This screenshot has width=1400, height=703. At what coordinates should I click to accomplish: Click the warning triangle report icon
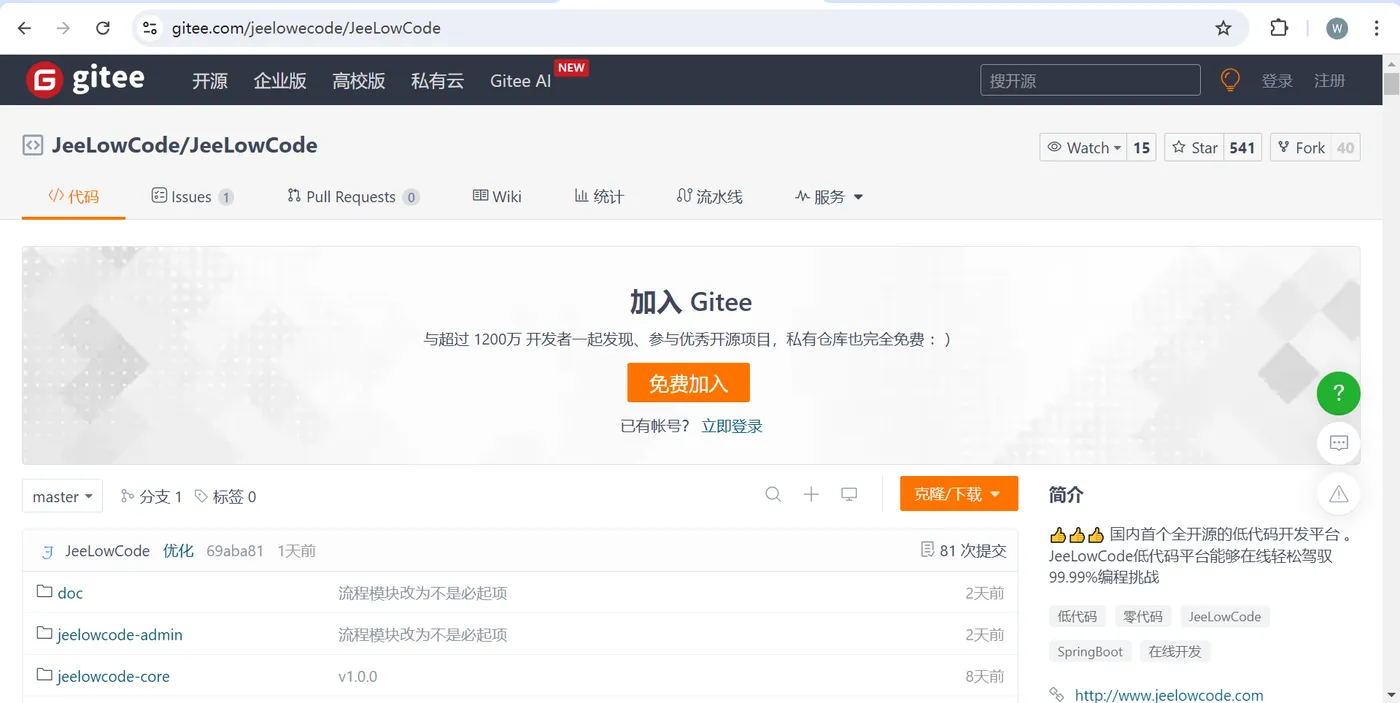pos(1338,494)
